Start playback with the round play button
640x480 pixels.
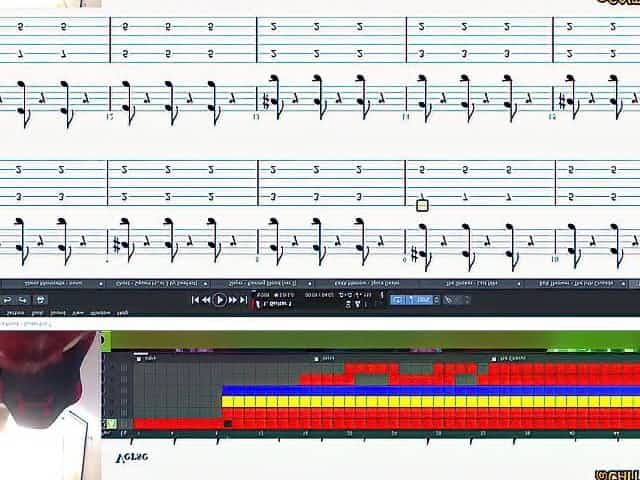[219, 300]
